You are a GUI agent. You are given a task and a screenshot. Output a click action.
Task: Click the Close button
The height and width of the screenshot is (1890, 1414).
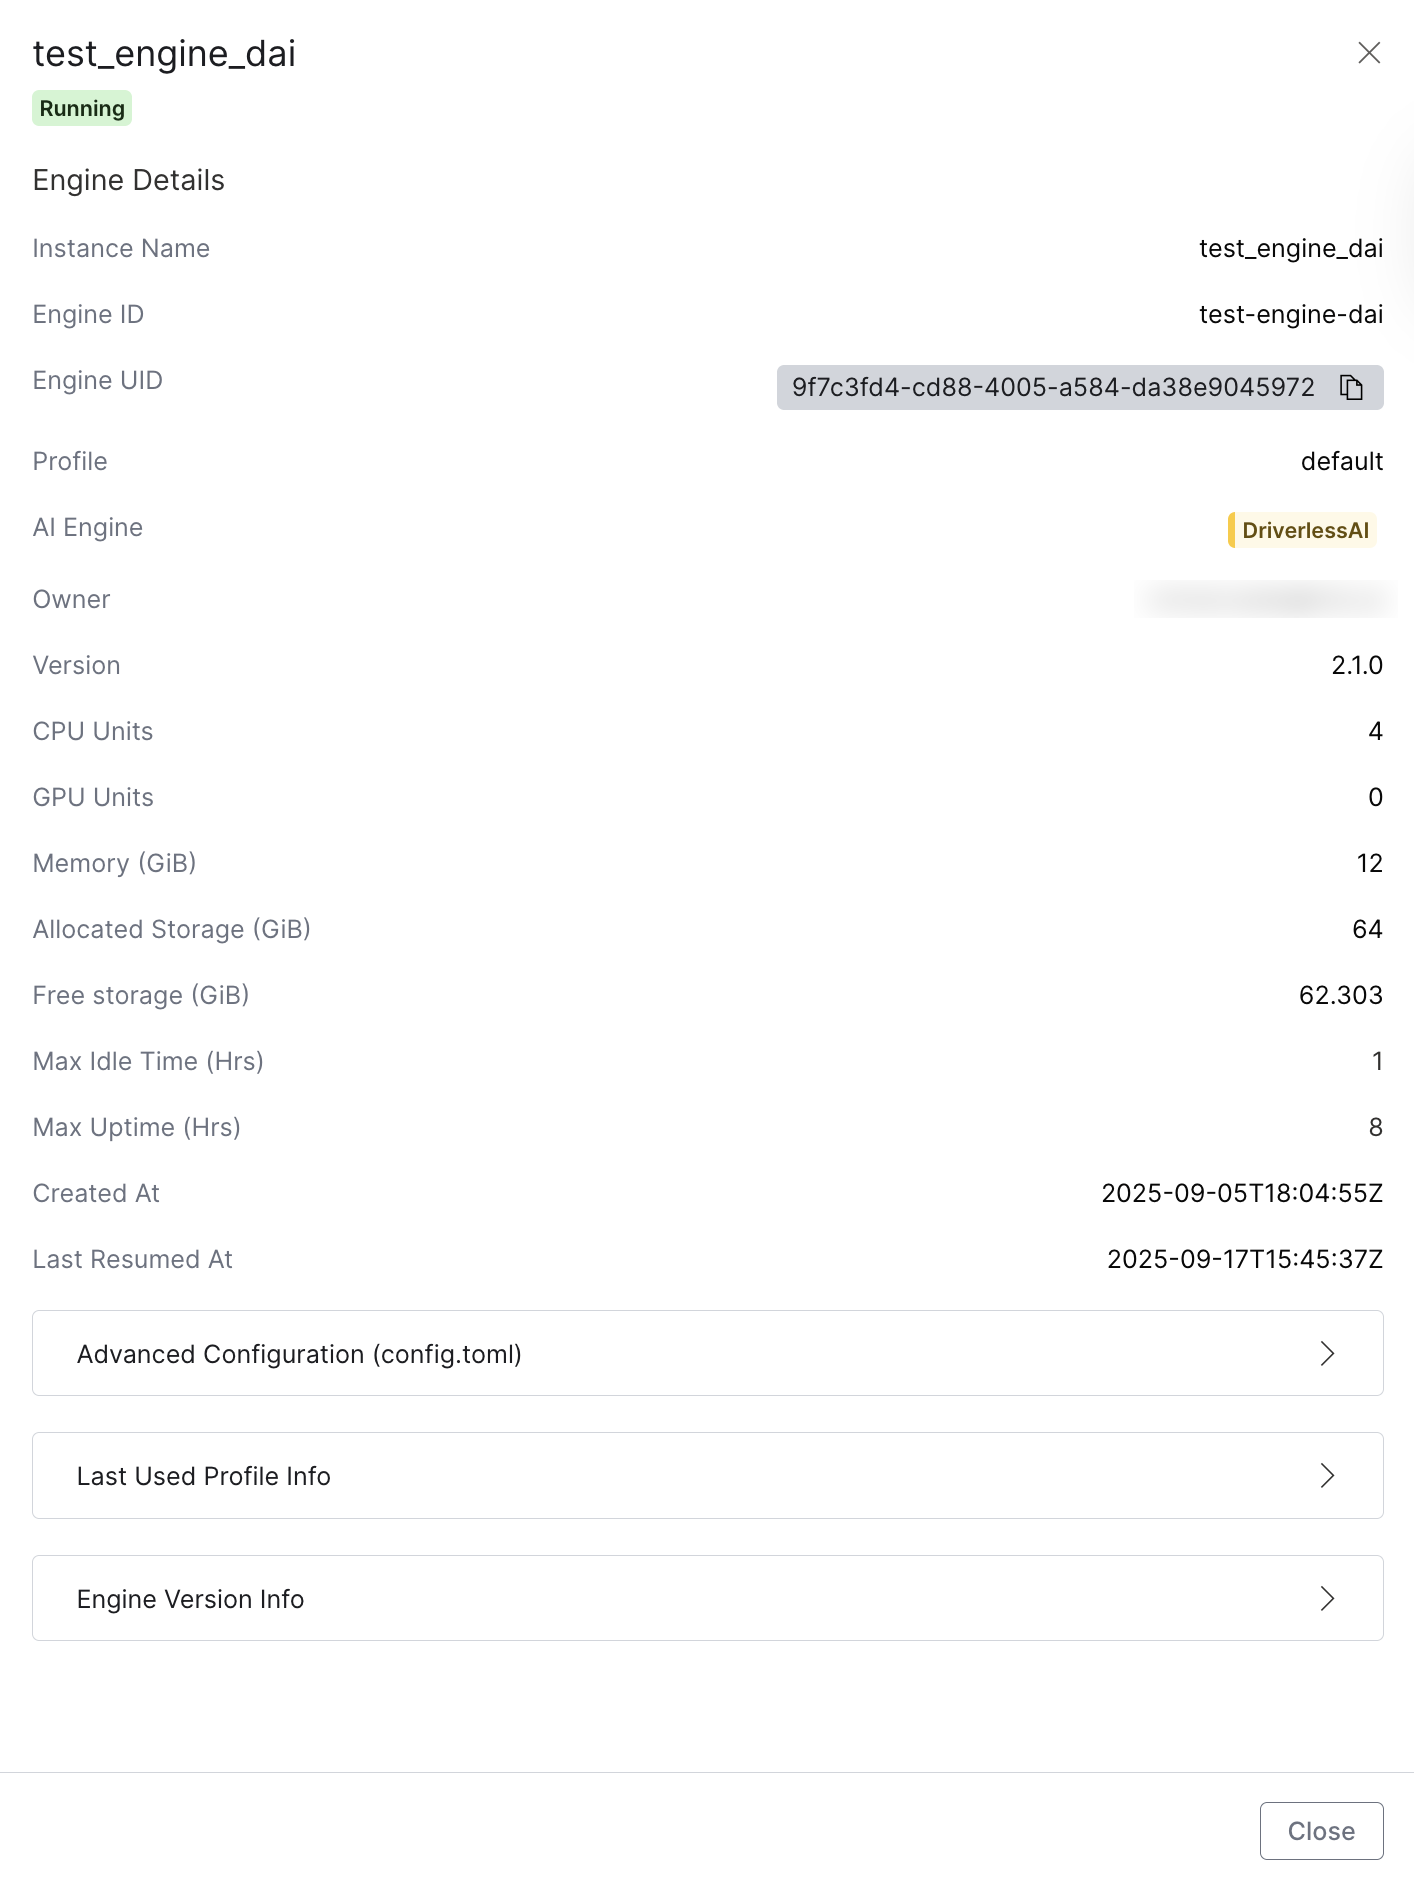1321,1831
